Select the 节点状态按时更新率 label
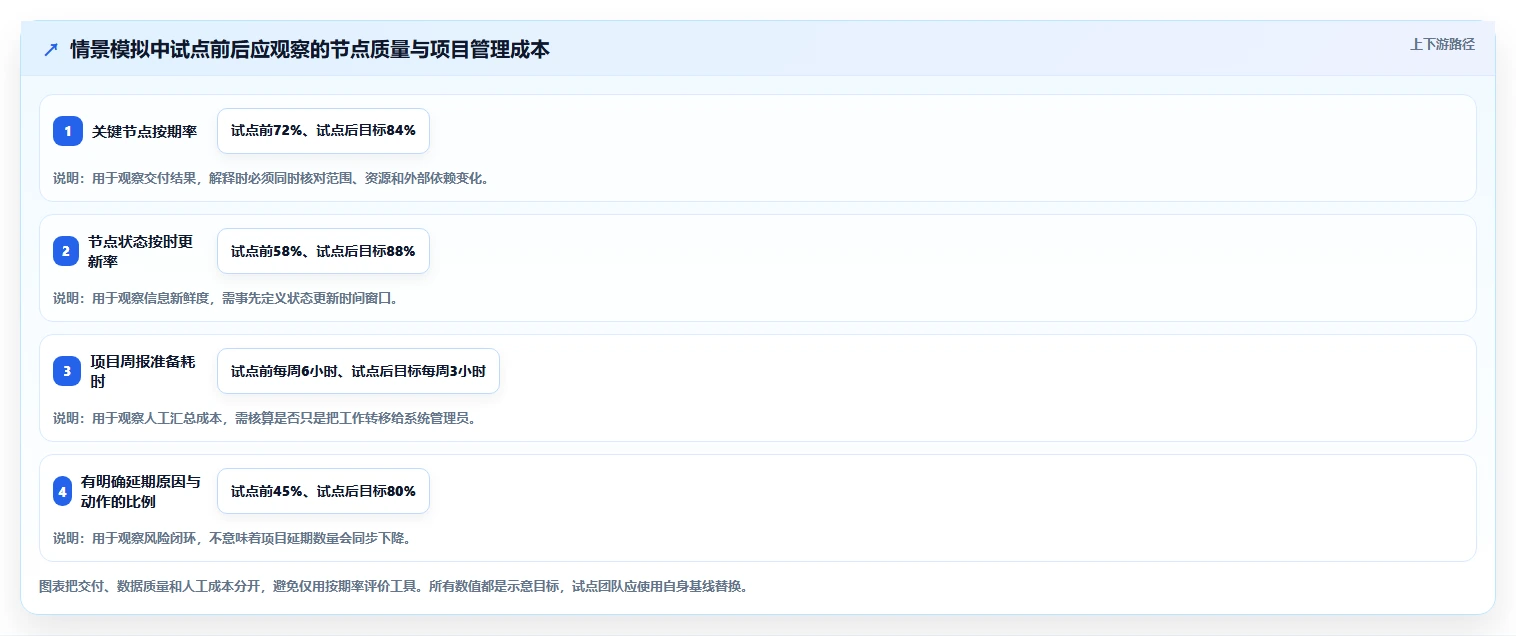This screenshot has height=636, width=1516. [140, 251]
